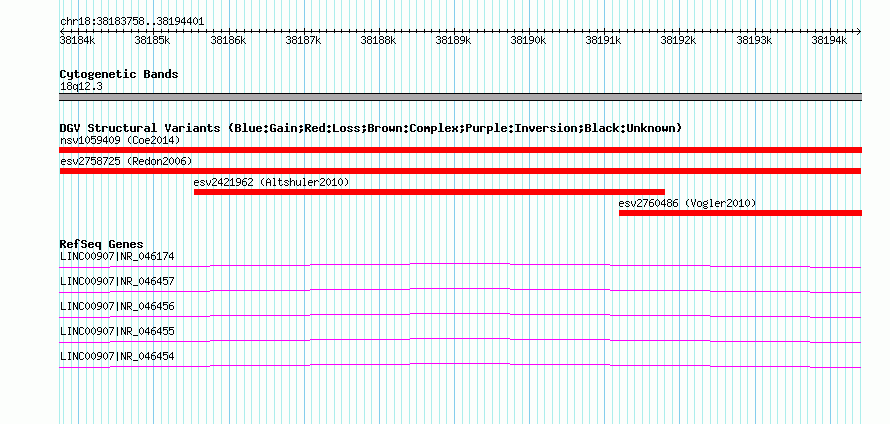Click the 38191k ruler tick label
Screen dimensions: 890x424
604,40
